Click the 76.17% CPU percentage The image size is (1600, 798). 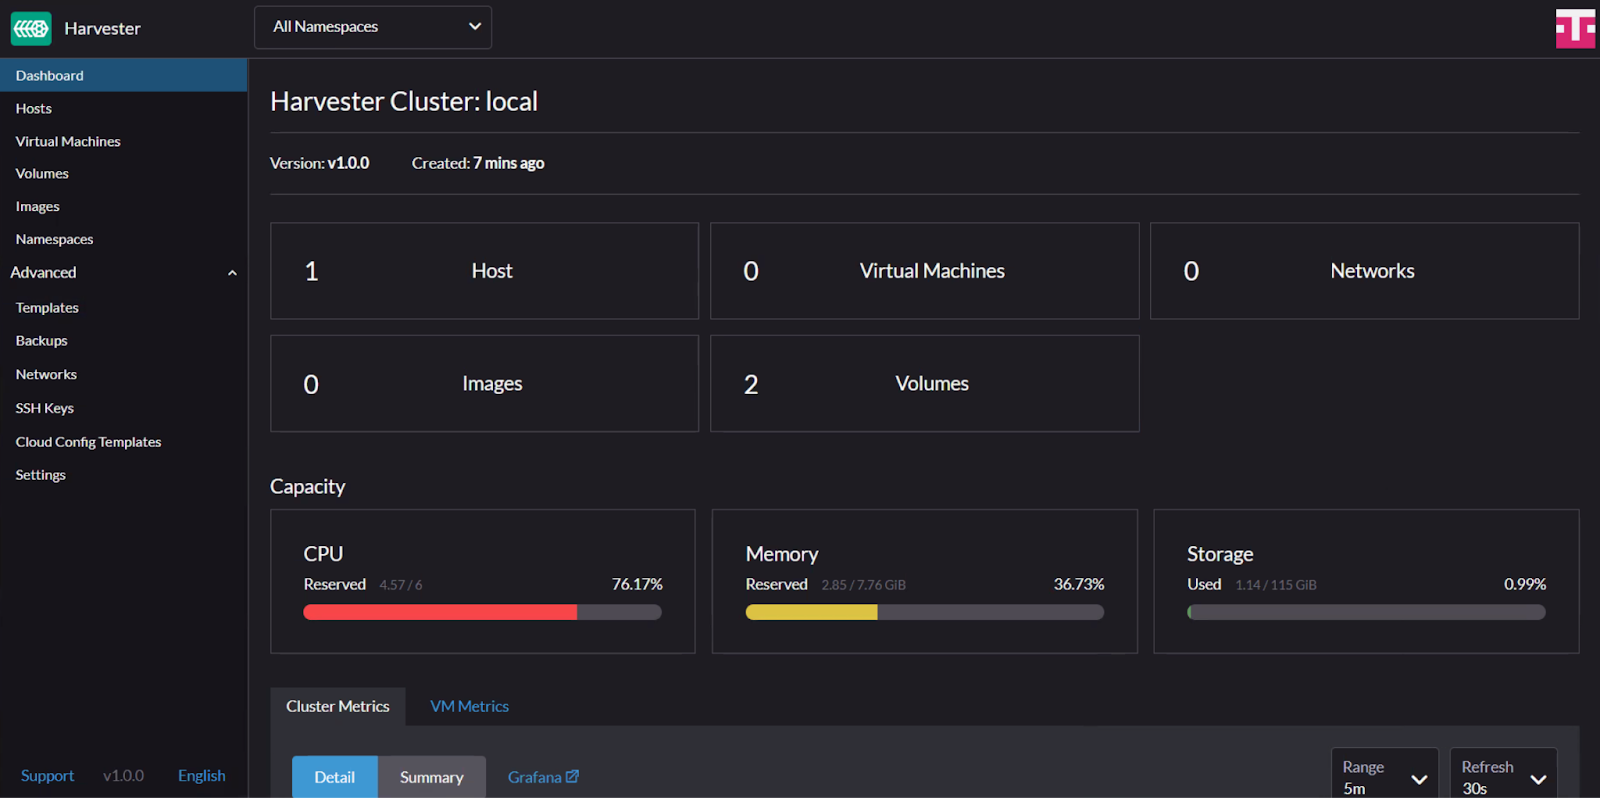click(x=637, y=584)
